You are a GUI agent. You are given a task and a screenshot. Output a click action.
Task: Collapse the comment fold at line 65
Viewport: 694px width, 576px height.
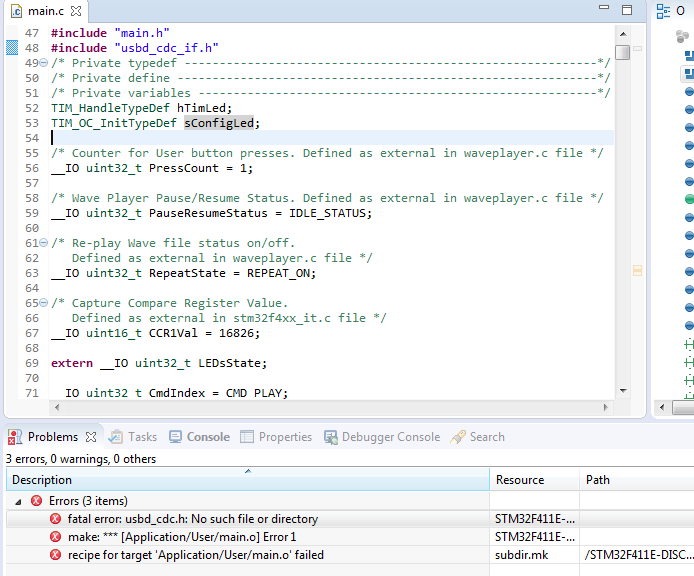44,303
